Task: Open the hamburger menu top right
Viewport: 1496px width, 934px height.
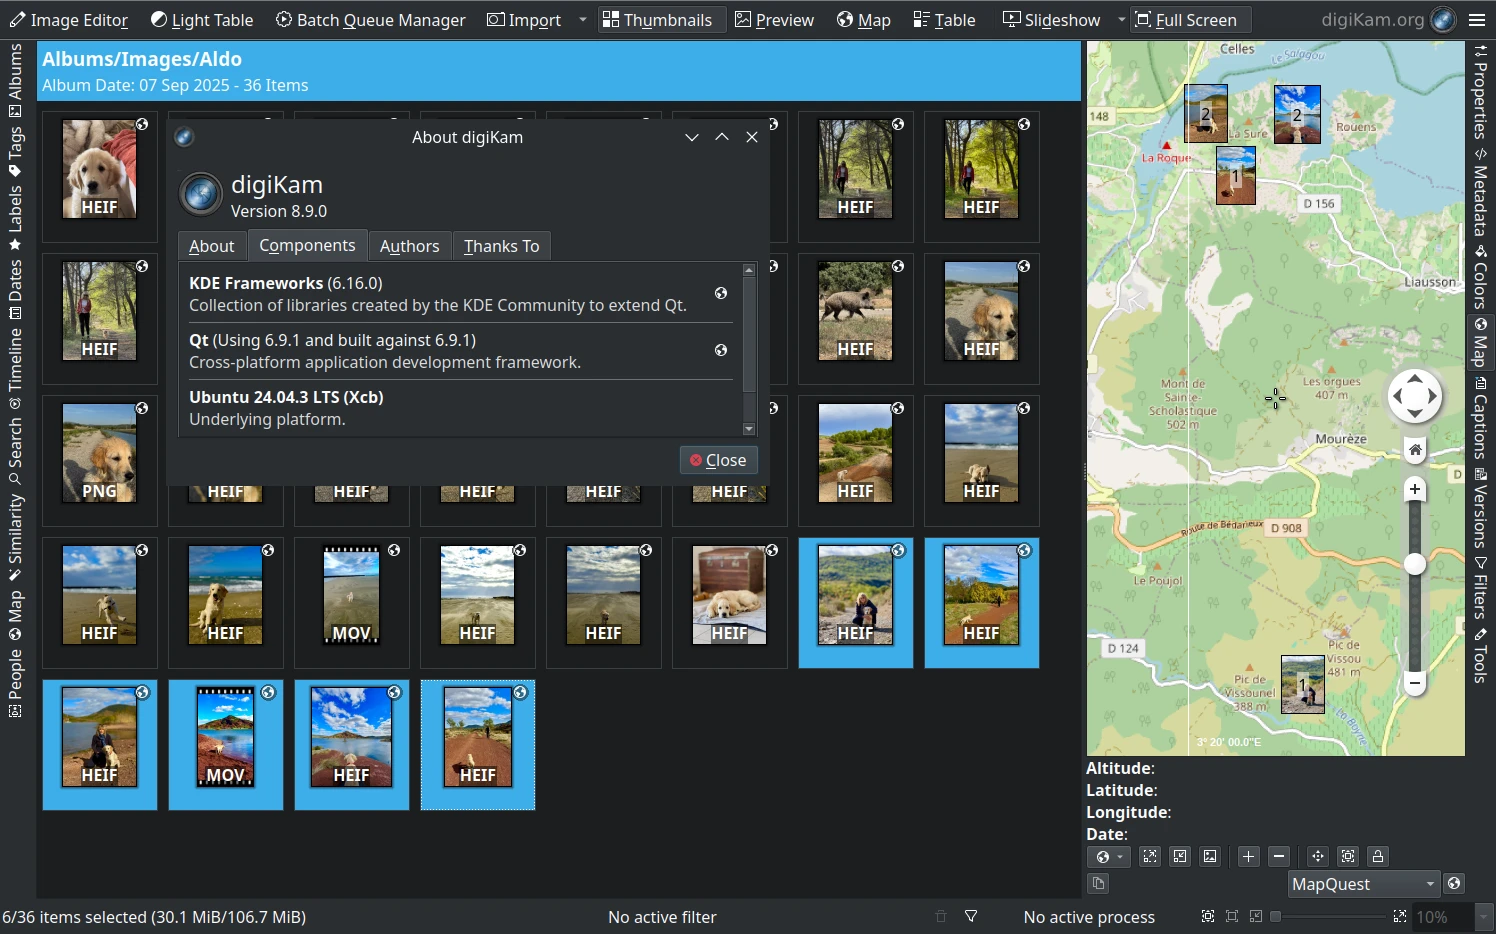Action: [1478, 19]
